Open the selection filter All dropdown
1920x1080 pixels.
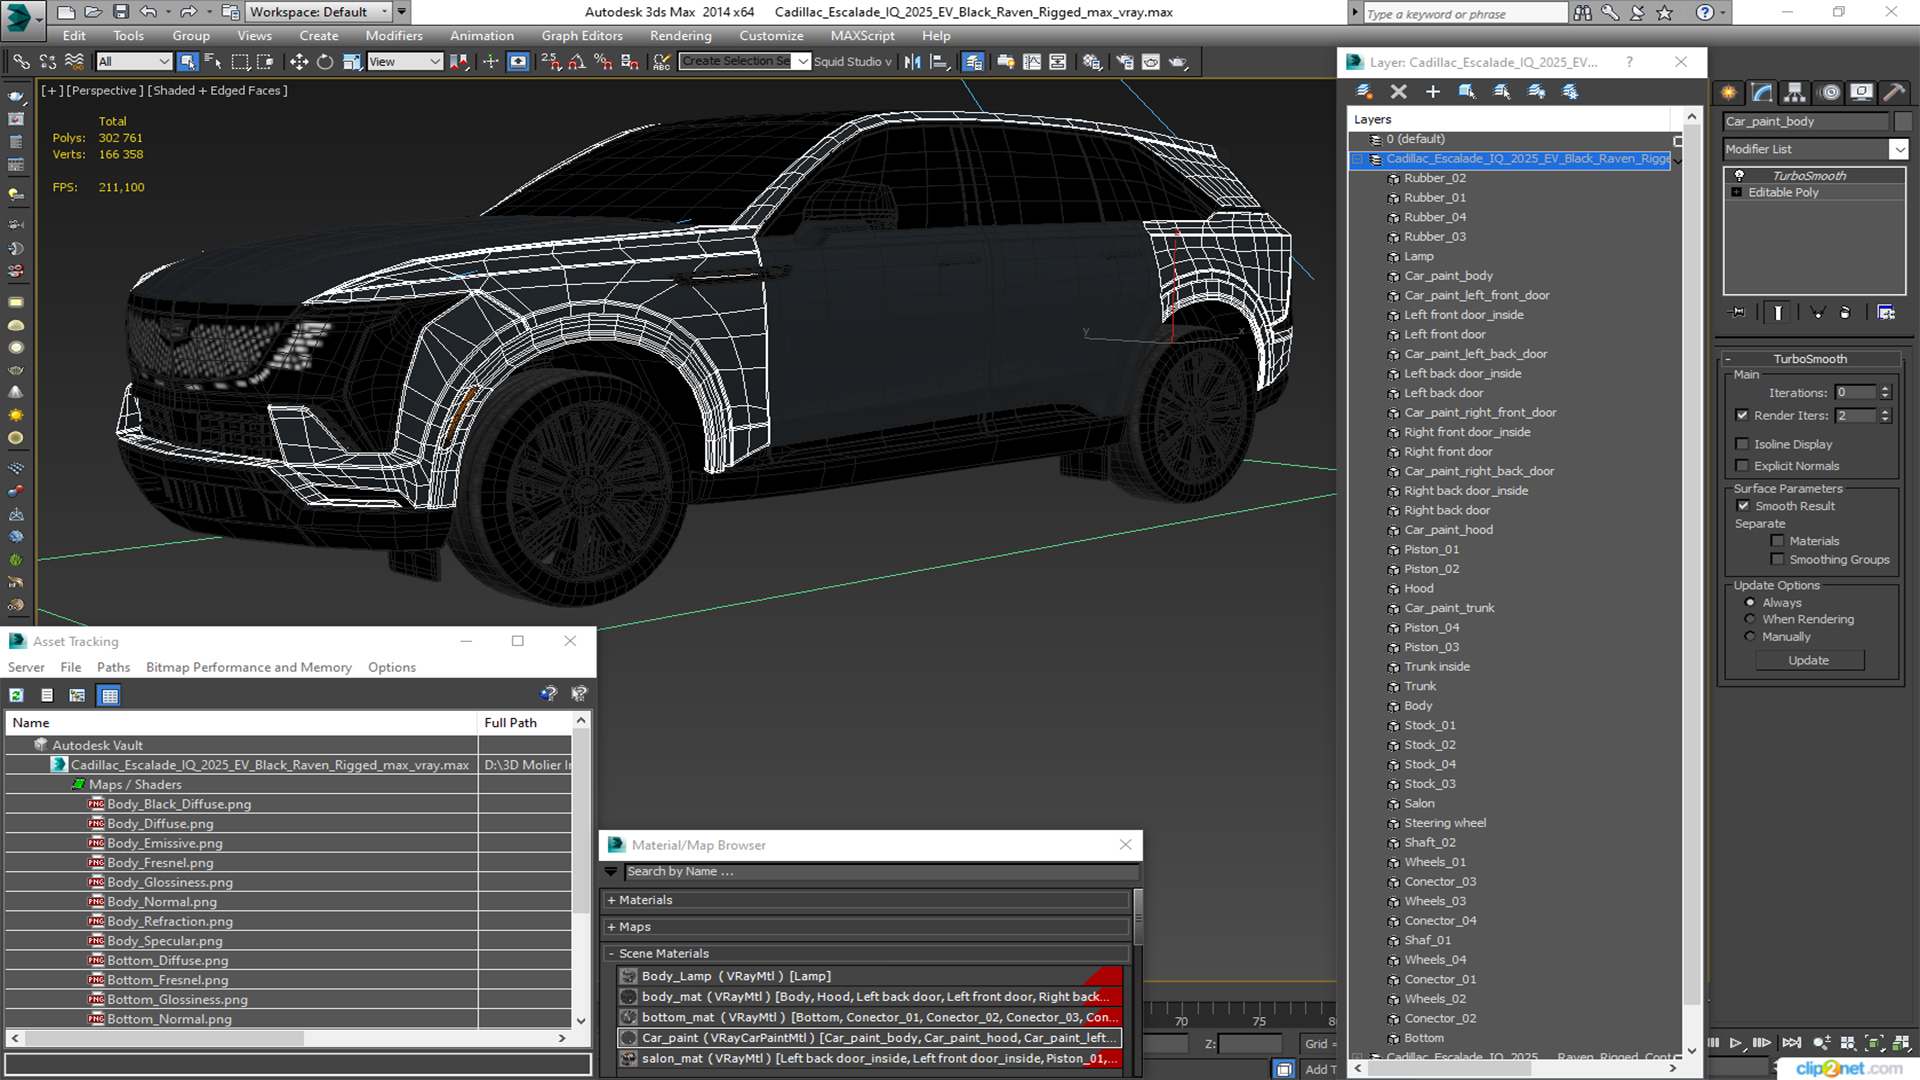tap(134, 62)
